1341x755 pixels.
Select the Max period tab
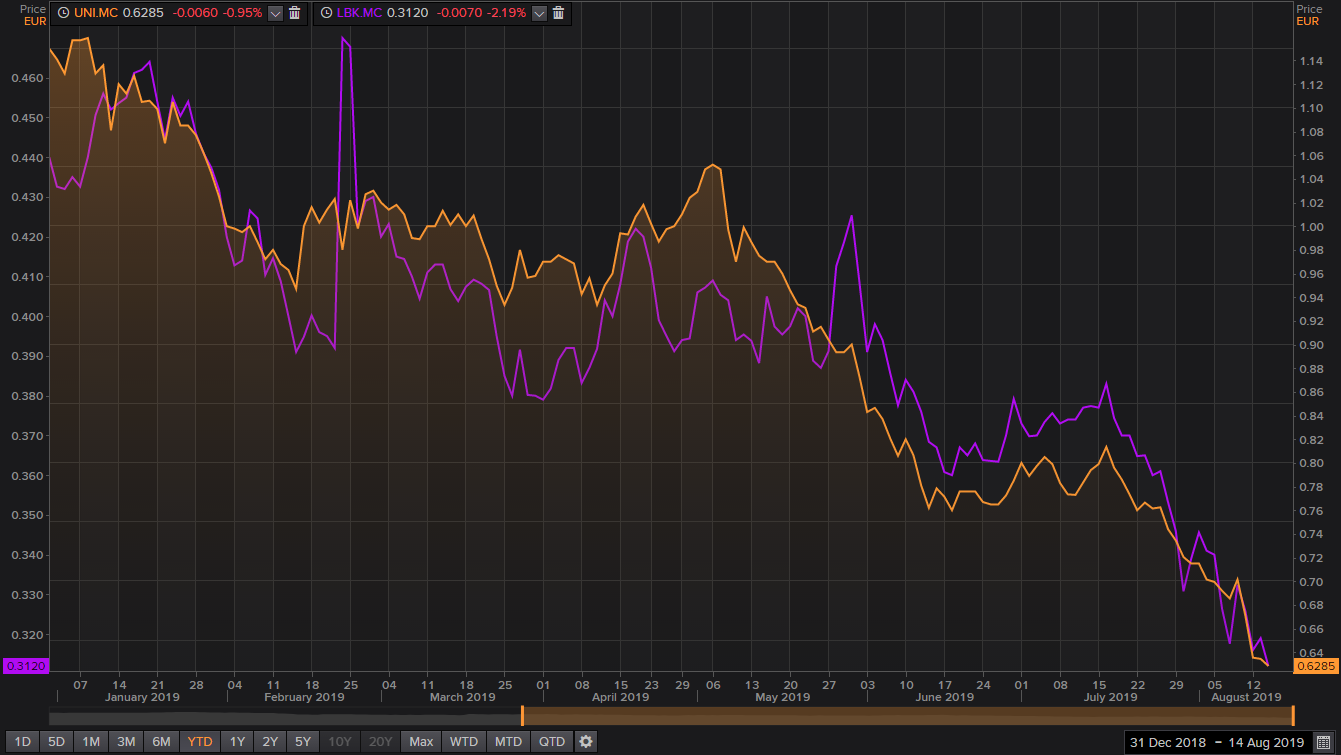pyautogui.click(x=421, y=742)
